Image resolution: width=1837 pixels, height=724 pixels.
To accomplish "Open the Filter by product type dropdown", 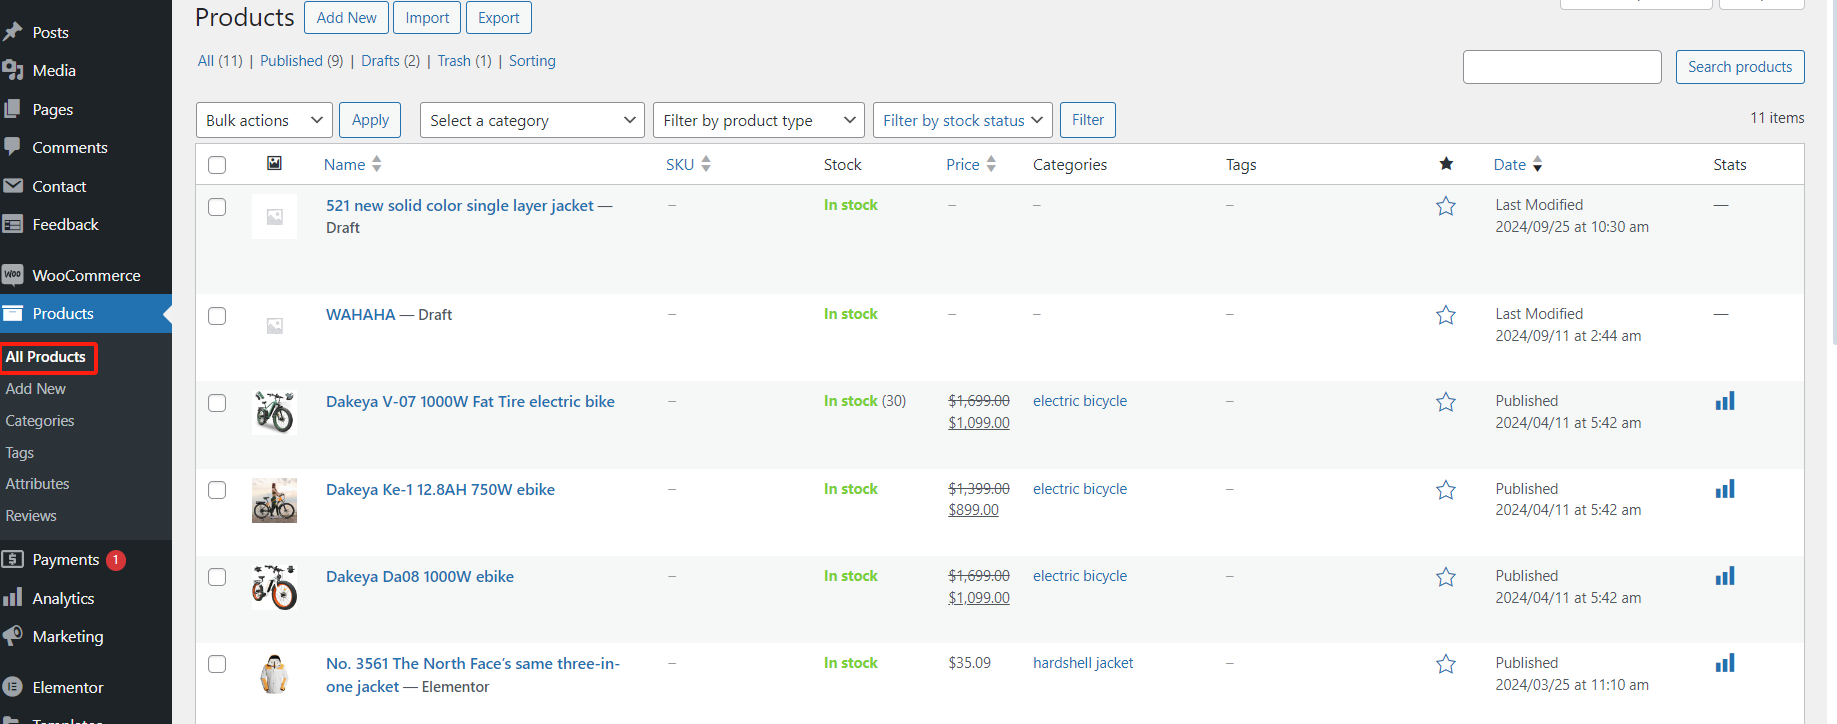I will click(x=759, y=120).
